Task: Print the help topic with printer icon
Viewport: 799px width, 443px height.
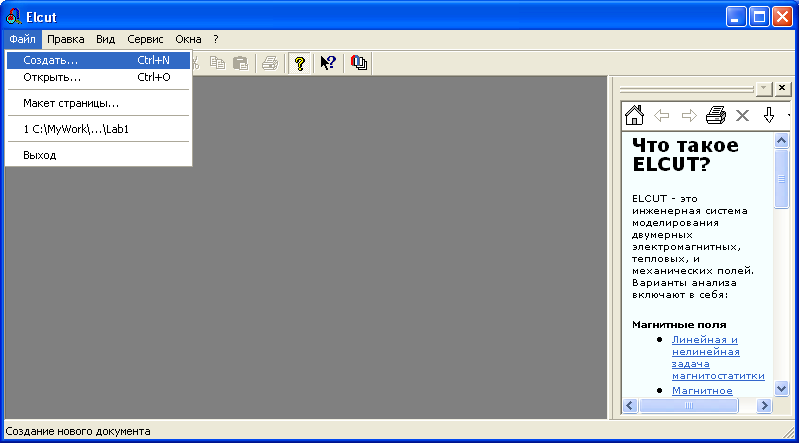Action: [x=716, y=115]
